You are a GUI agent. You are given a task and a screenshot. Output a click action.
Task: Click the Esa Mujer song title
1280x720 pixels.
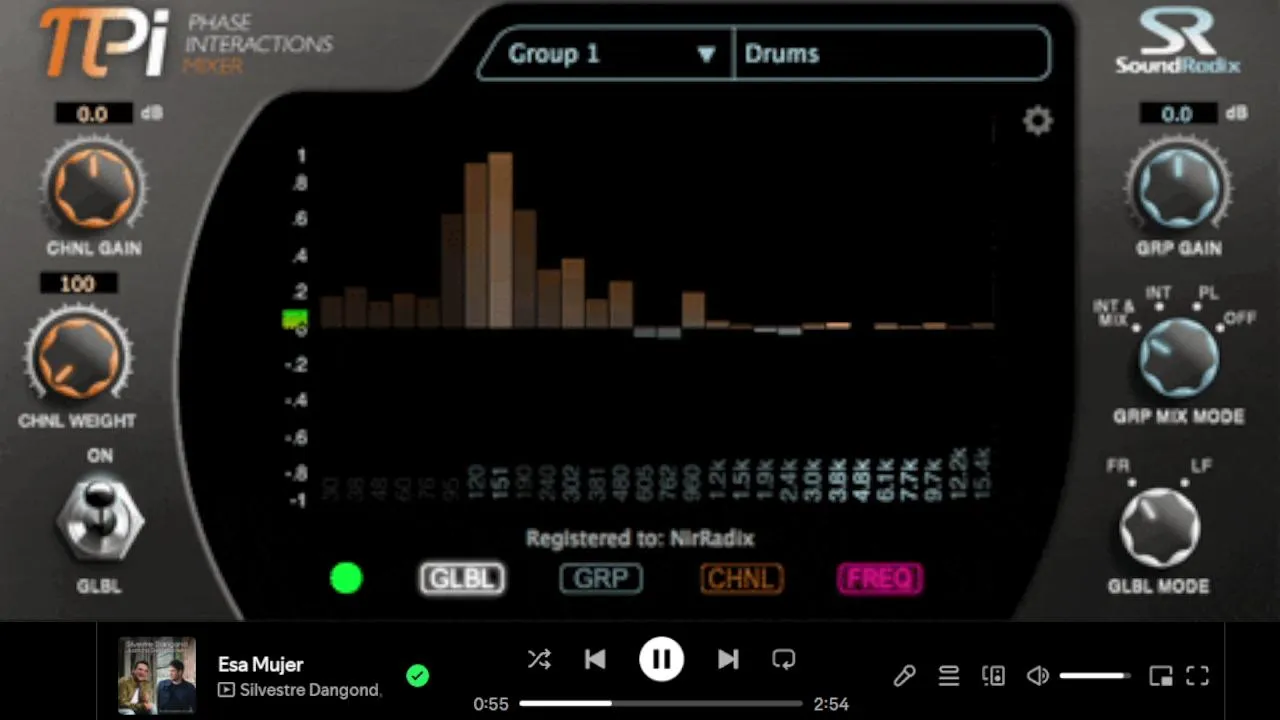(x=261, y=664)
